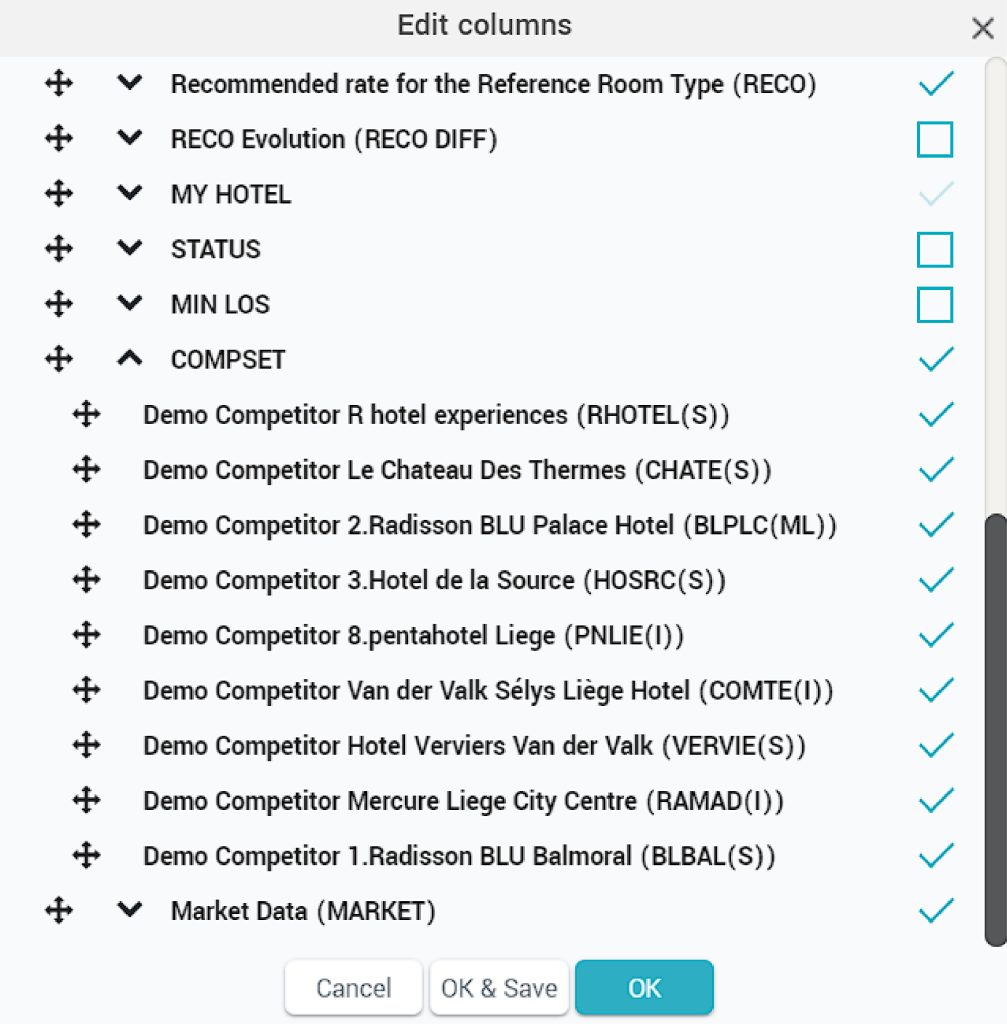Screen dimensions: 1007x1024
Task: Expand the MY HOTEL group
Action: click(x=130, y=193)
